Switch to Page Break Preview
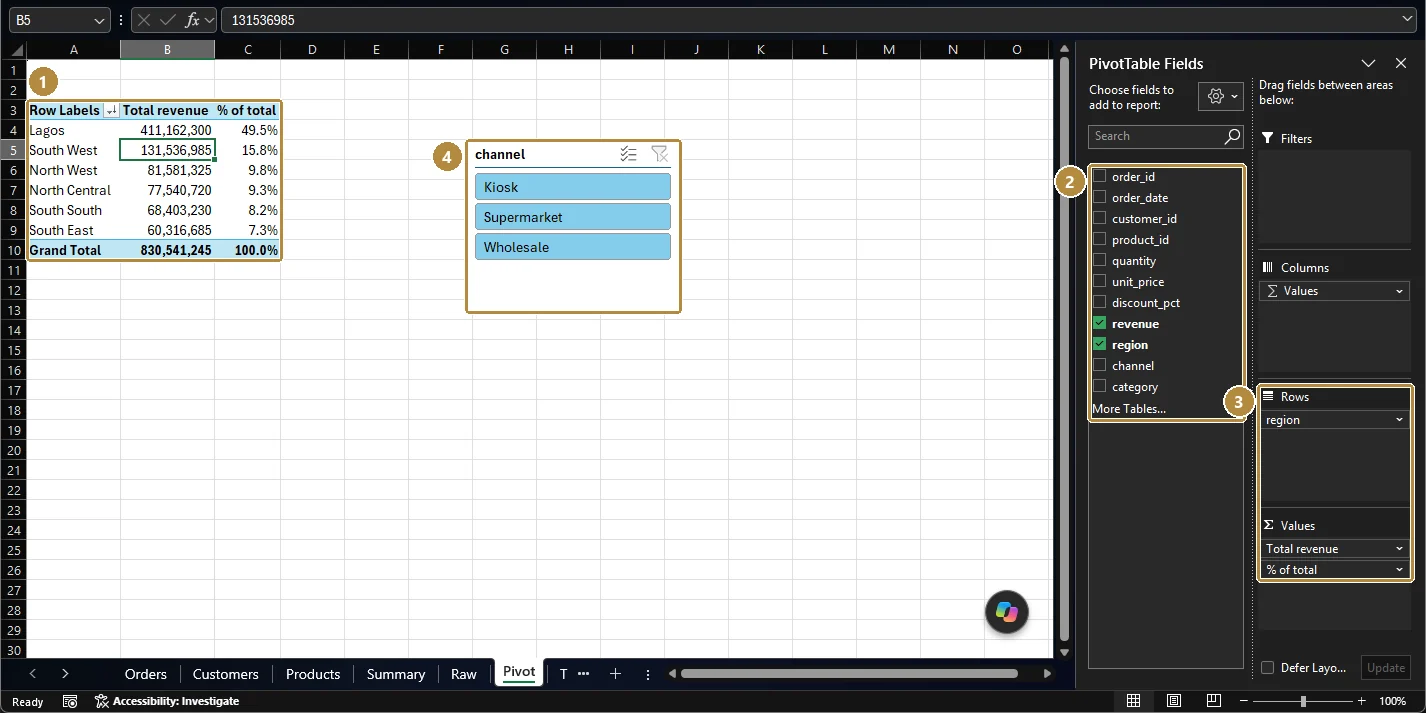The image size is (1426, 713). (1213, 701)
